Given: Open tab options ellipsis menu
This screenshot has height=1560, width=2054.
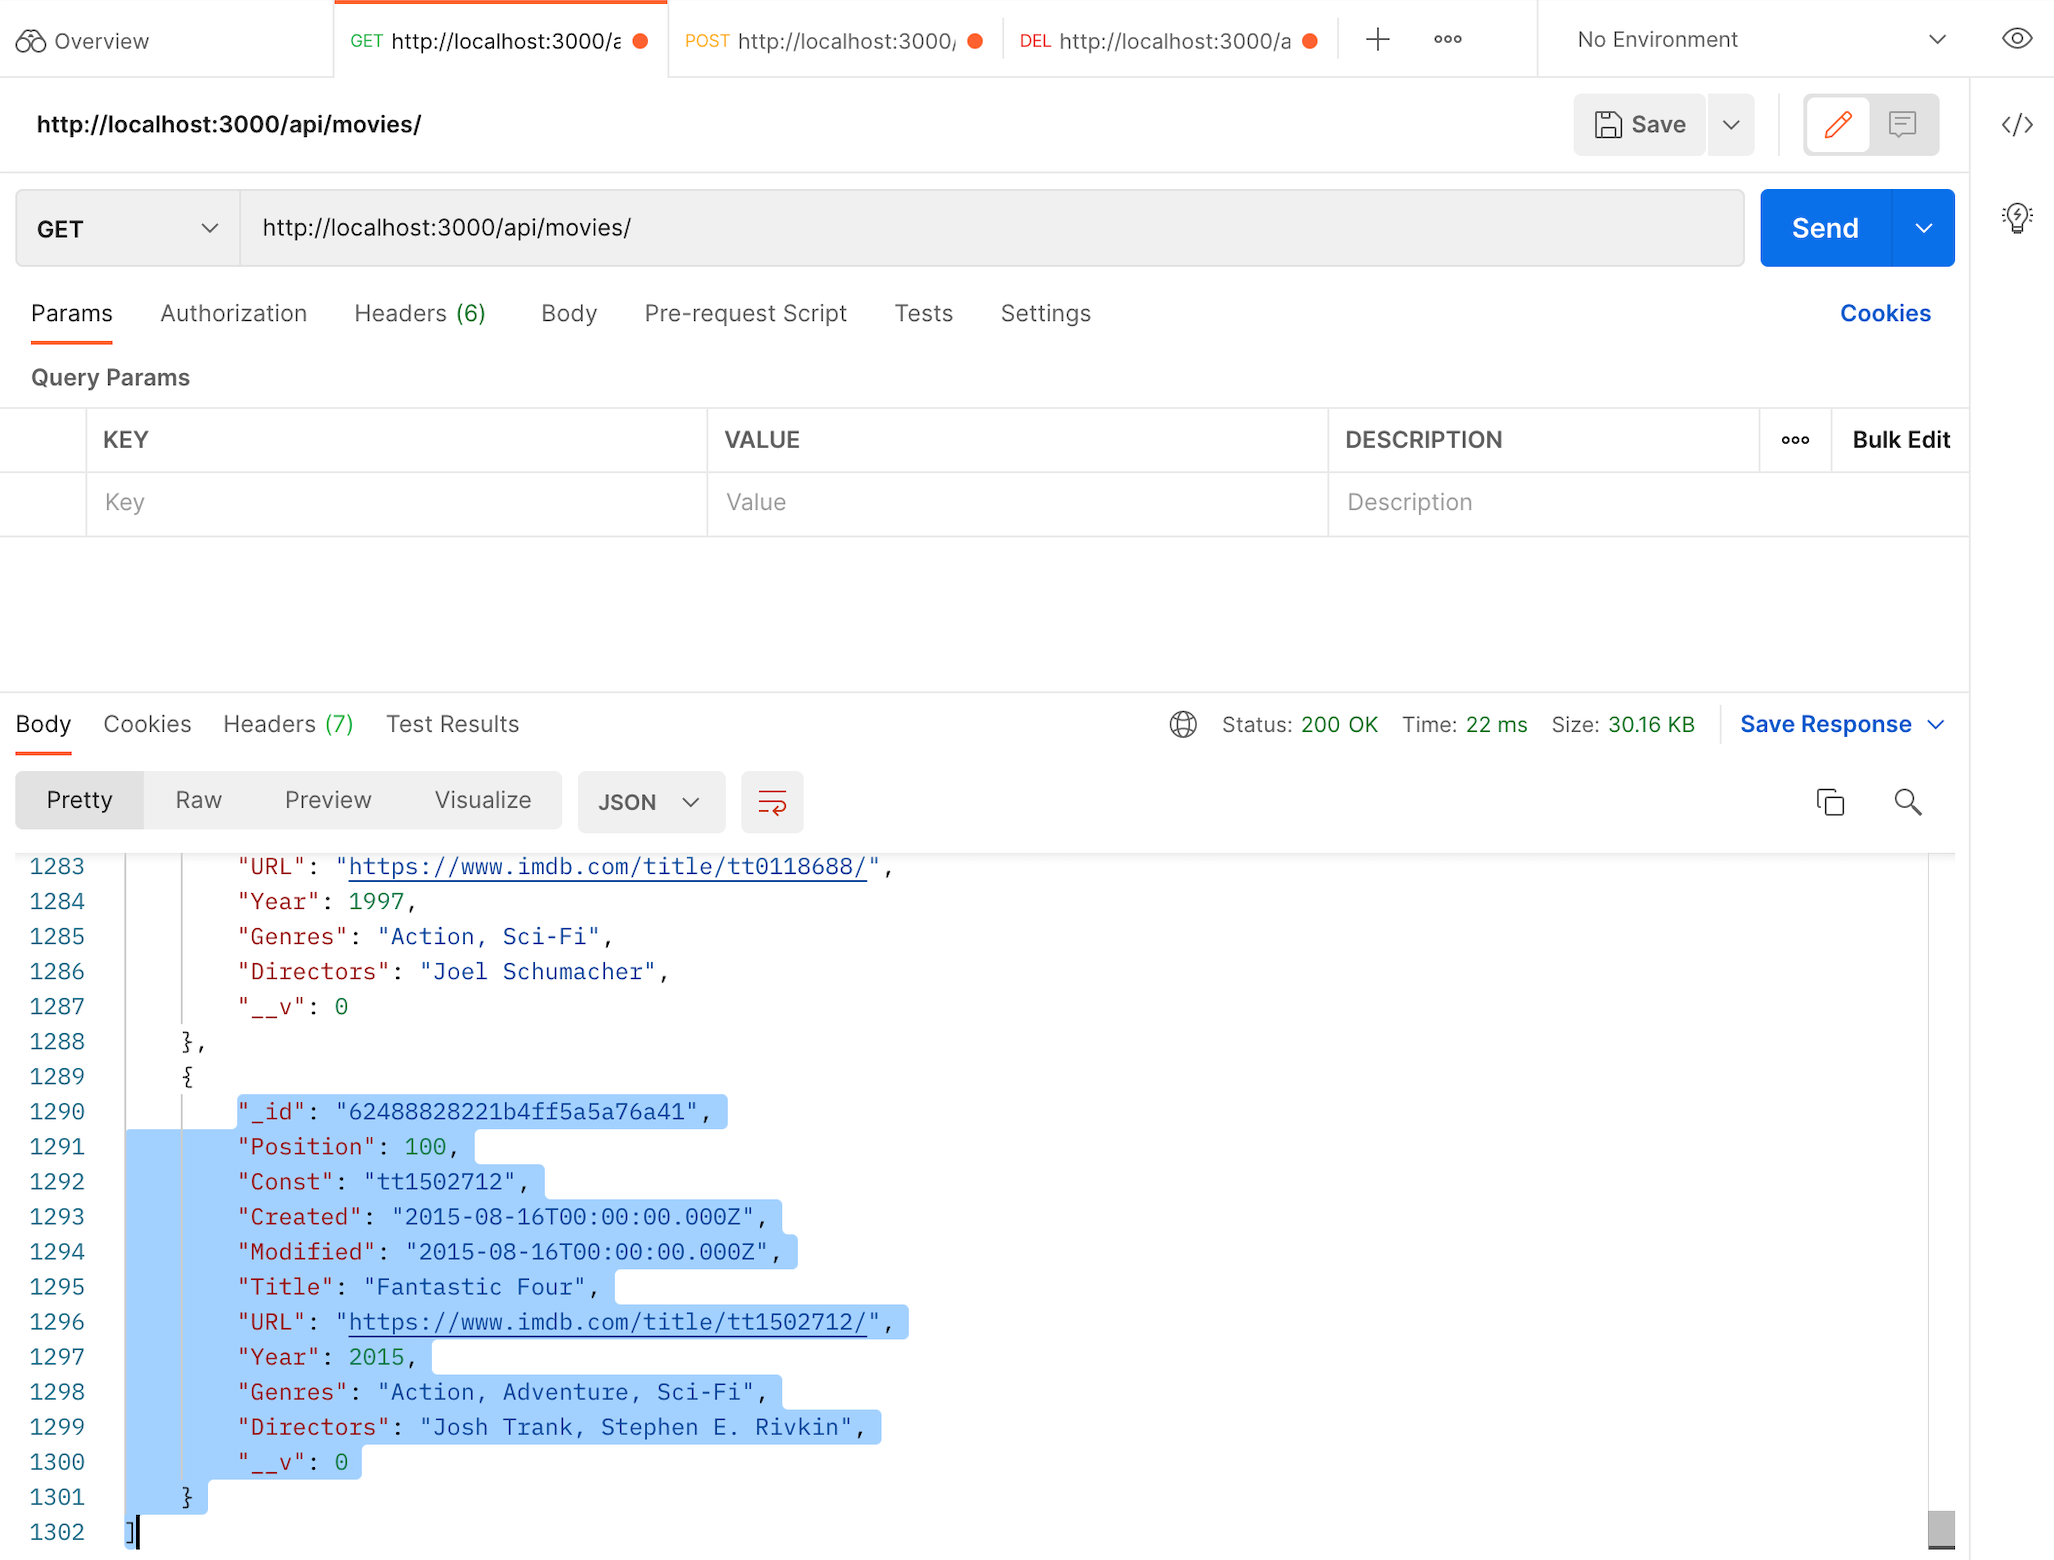Looking at the screenshot, I should click(x=1447, y=40).
